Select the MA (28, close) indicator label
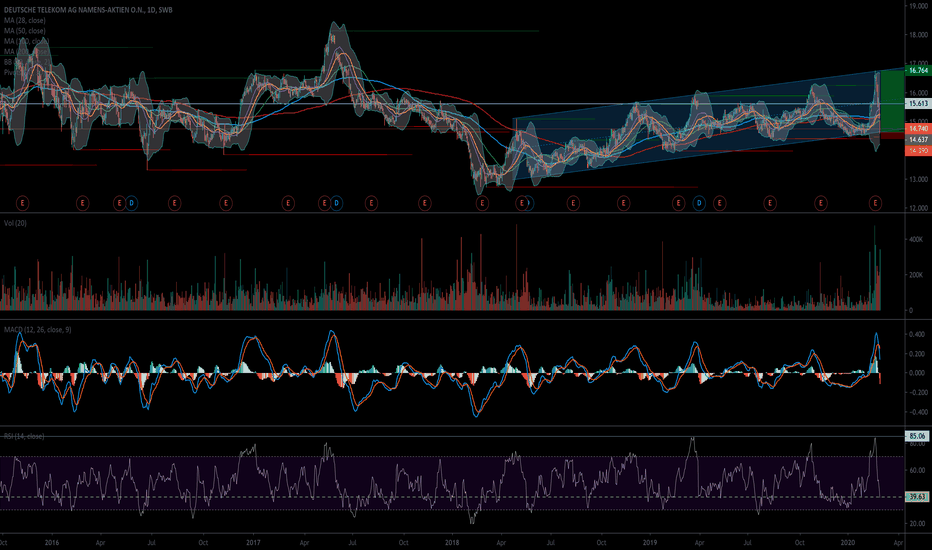Screen dimensions: 932x550 point(24,20)
